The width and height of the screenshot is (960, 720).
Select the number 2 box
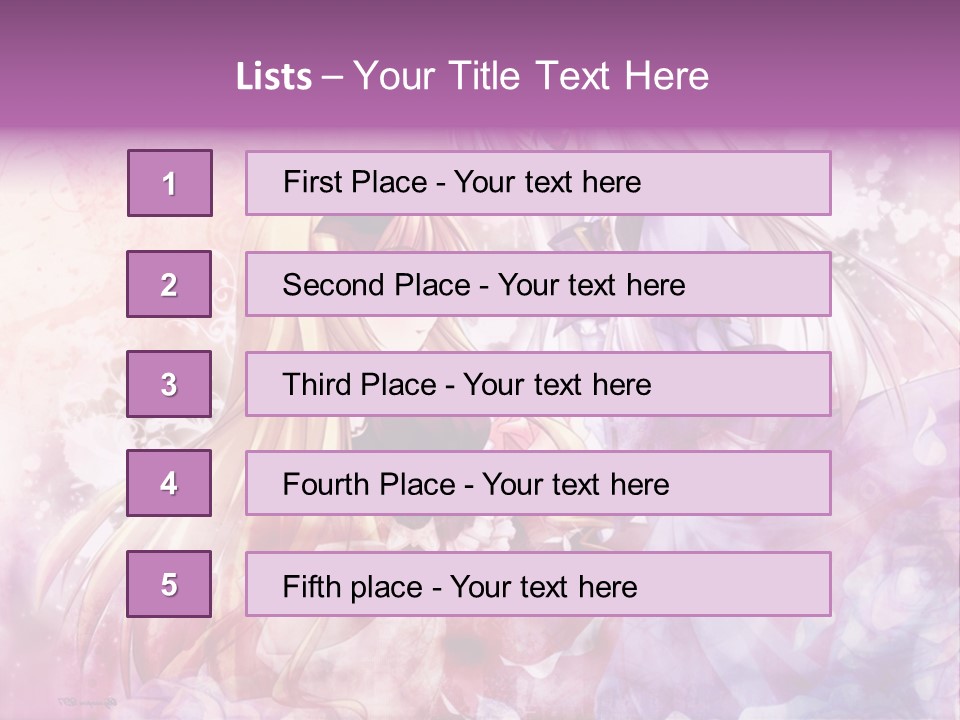tap(169, 284)
